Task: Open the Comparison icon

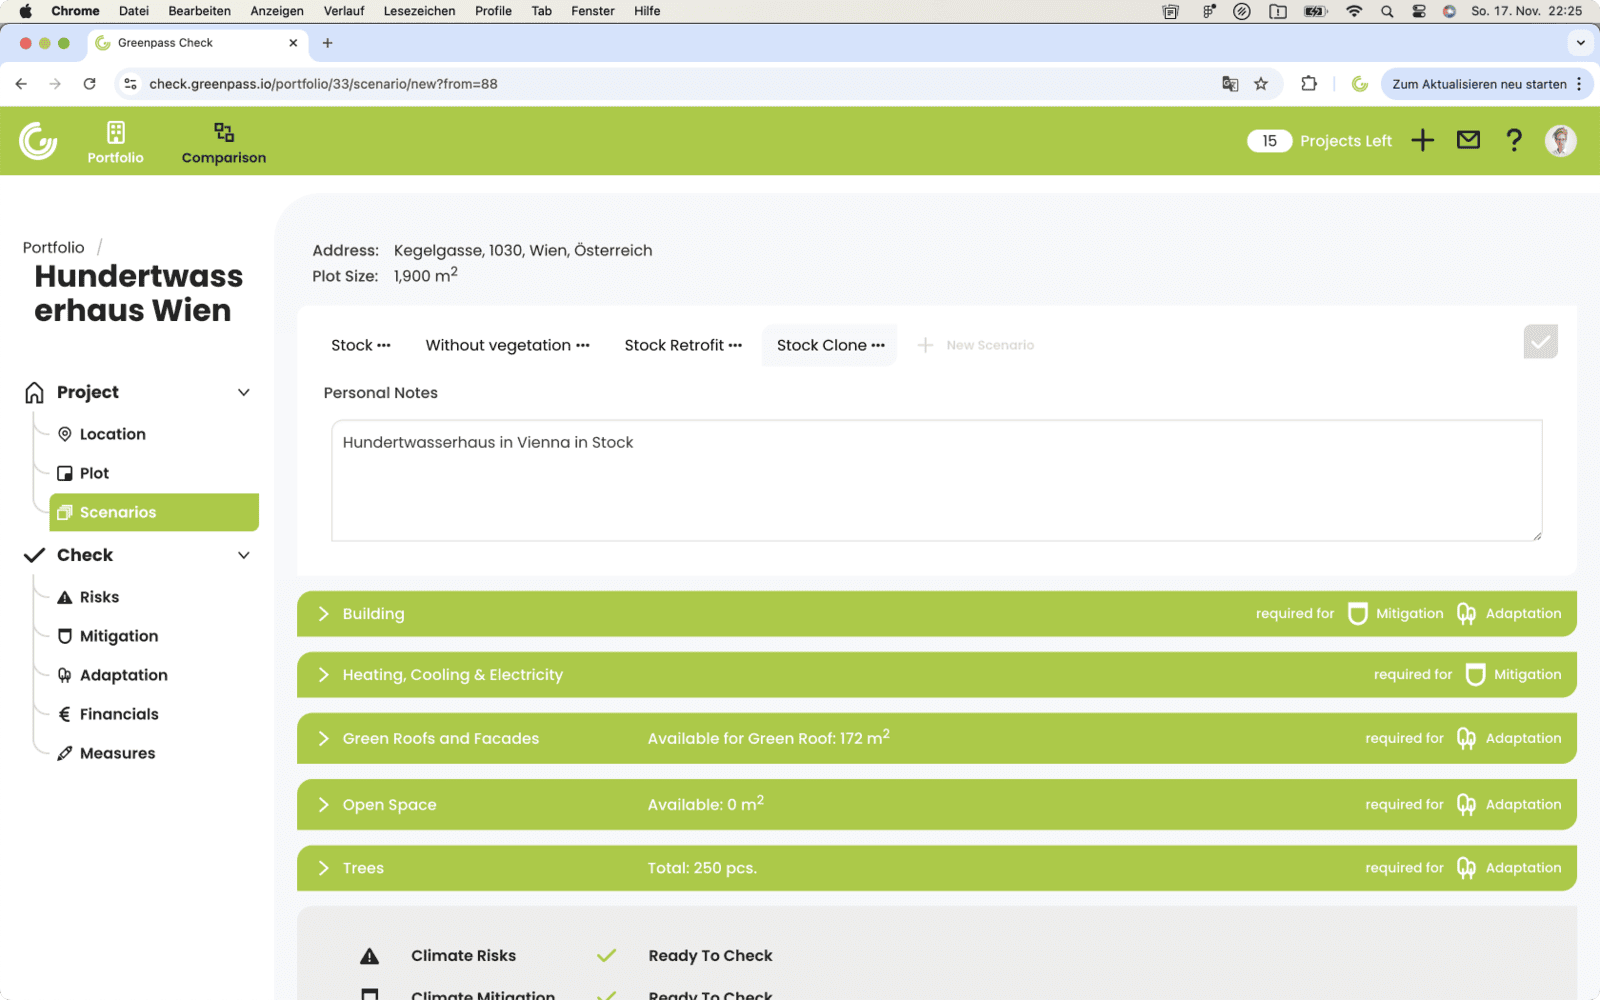Action: pos(224,132)
